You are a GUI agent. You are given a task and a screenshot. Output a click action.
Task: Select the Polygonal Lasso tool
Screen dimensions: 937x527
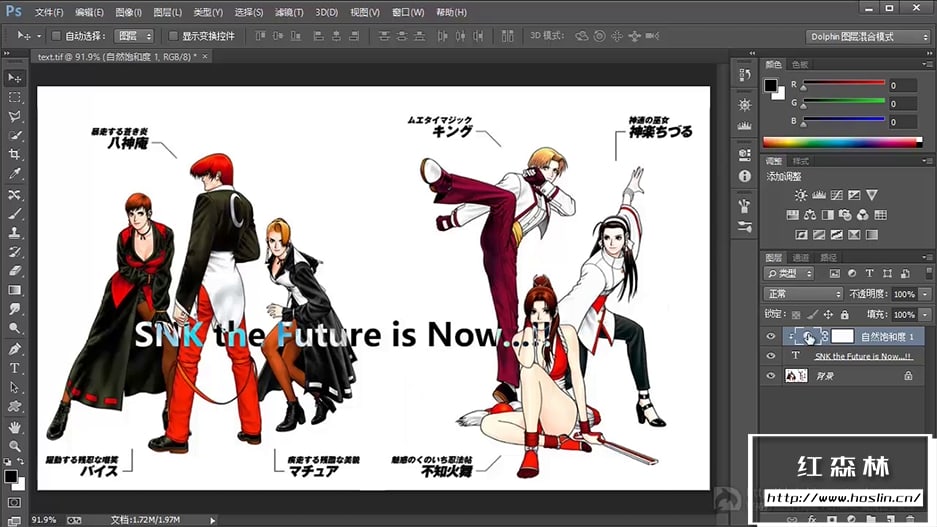pyautogui.click(x=14, y=116)
